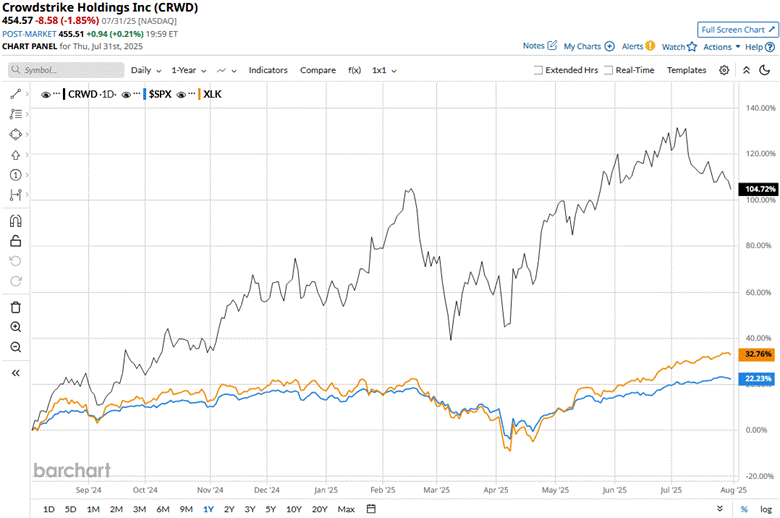Click the orange XLK series color bar

coord(199,94)
